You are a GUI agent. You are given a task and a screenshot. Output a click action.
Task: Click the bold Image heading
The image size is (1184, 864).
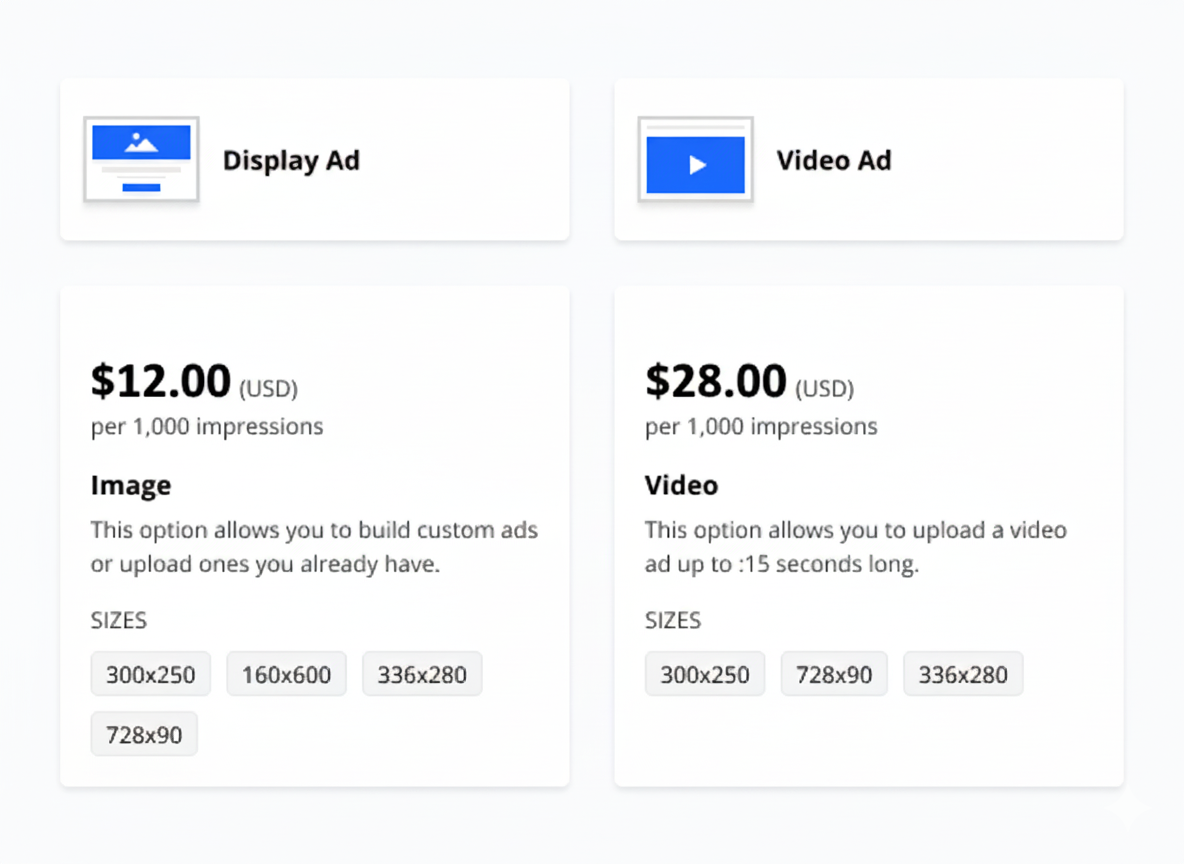(x=131, y=485)
